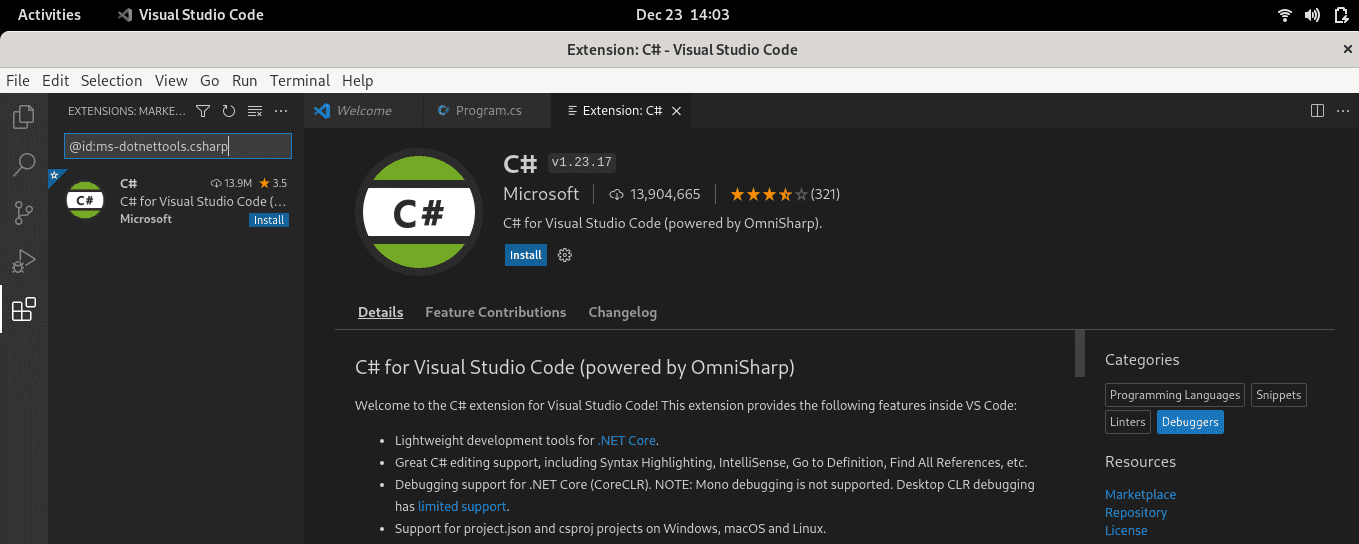
Task: Select the Linters category
Action: tap(1128, 422)
